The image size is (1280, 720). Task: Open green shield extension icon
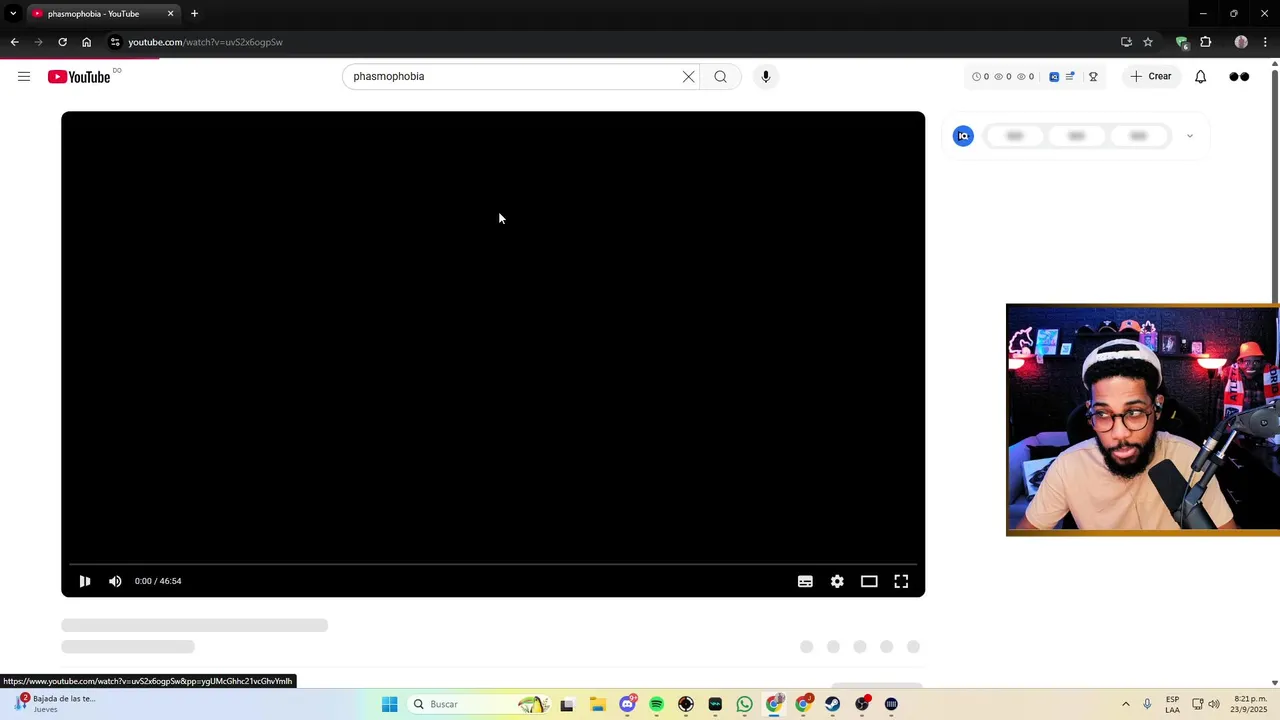point(1182,42)
